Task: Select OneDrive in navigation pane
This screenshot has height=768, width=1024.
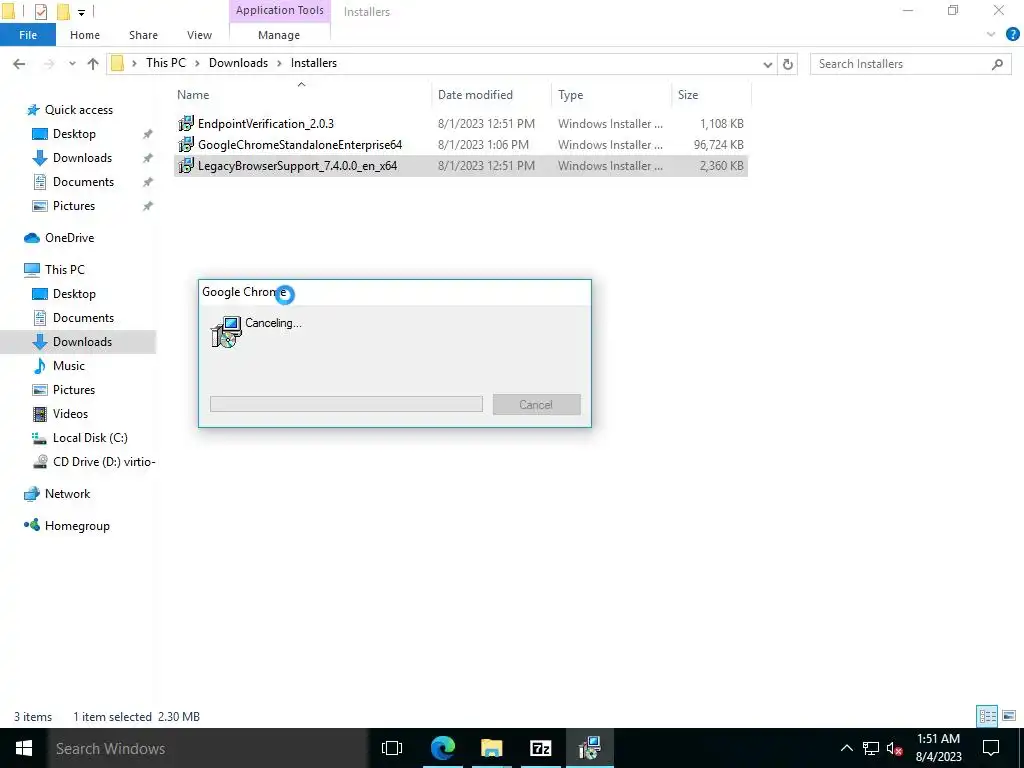Action: (x=69, y=238)
